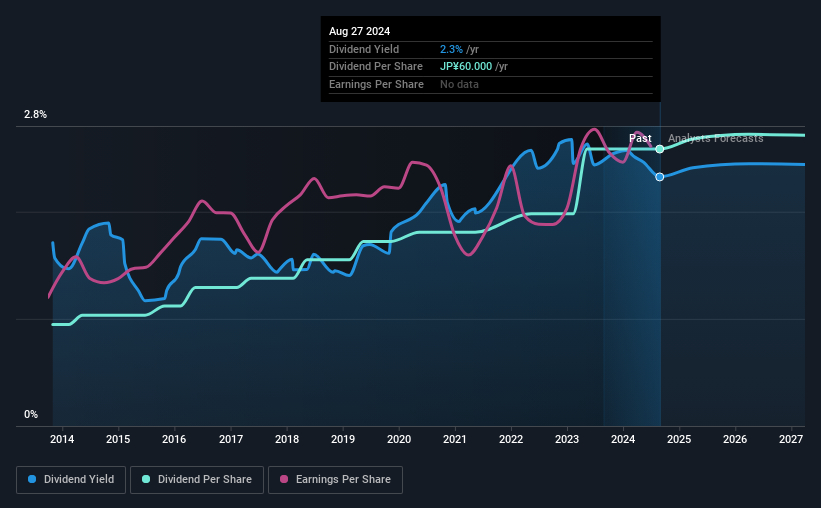Click the 2.3% dividend yield tooltip value
This screenshot has width=821, height=508.
(451, 49)
